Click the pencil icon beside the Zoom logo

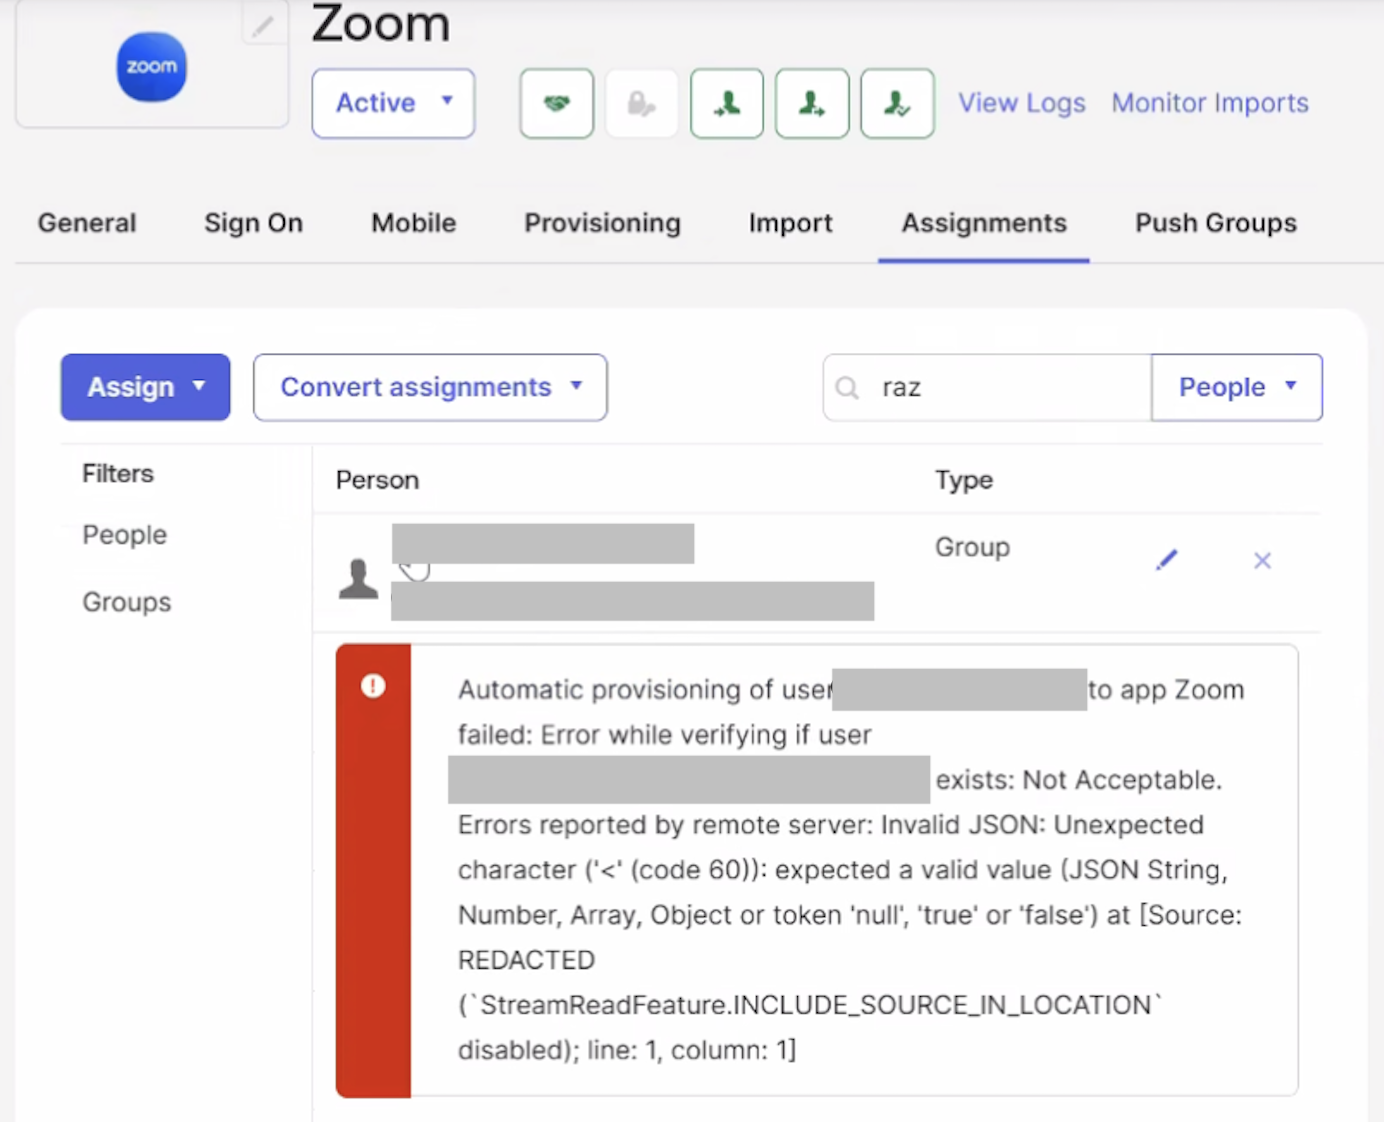coord(263,26)
